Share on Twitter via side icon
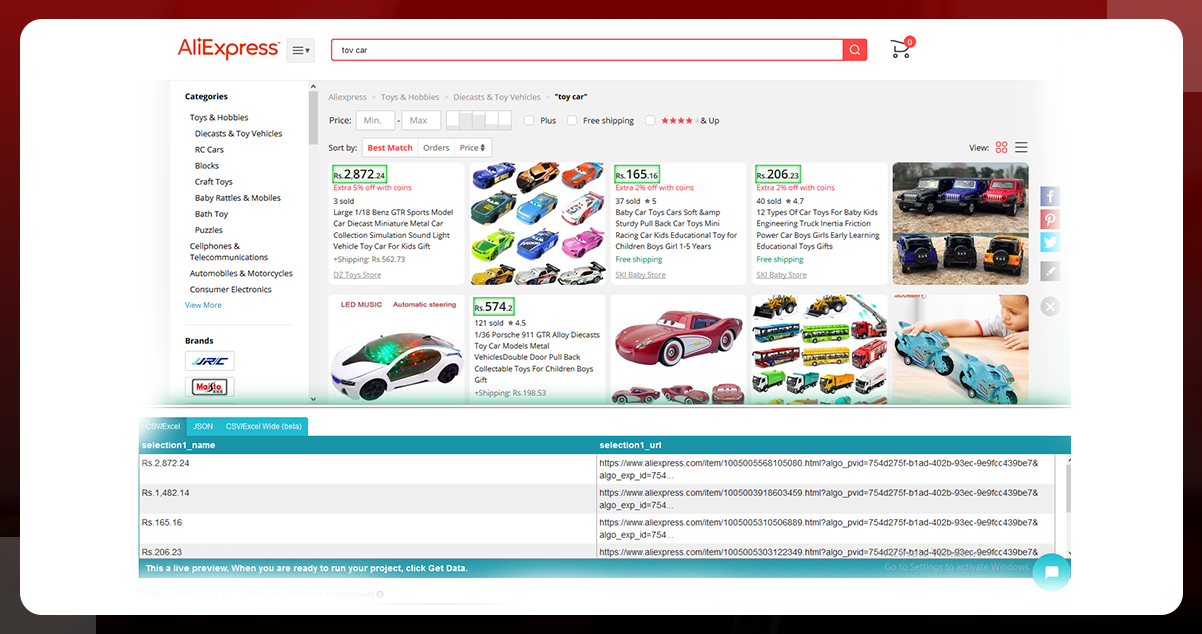This screenshot has height=634, width=1202. coord(1050,243)
